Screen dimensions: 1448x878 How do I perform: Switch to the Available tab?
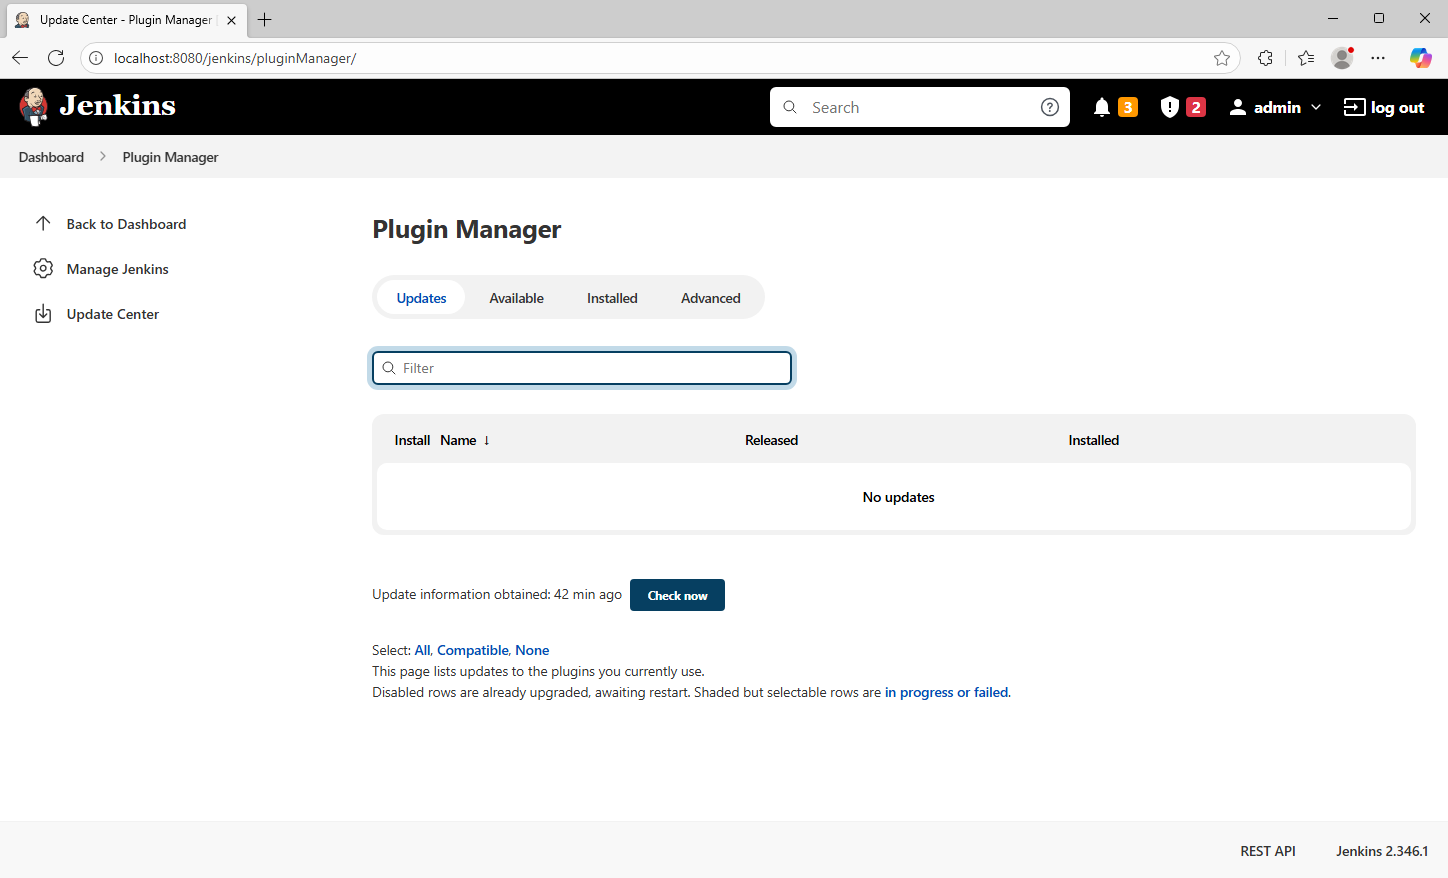tap(516, 298)
